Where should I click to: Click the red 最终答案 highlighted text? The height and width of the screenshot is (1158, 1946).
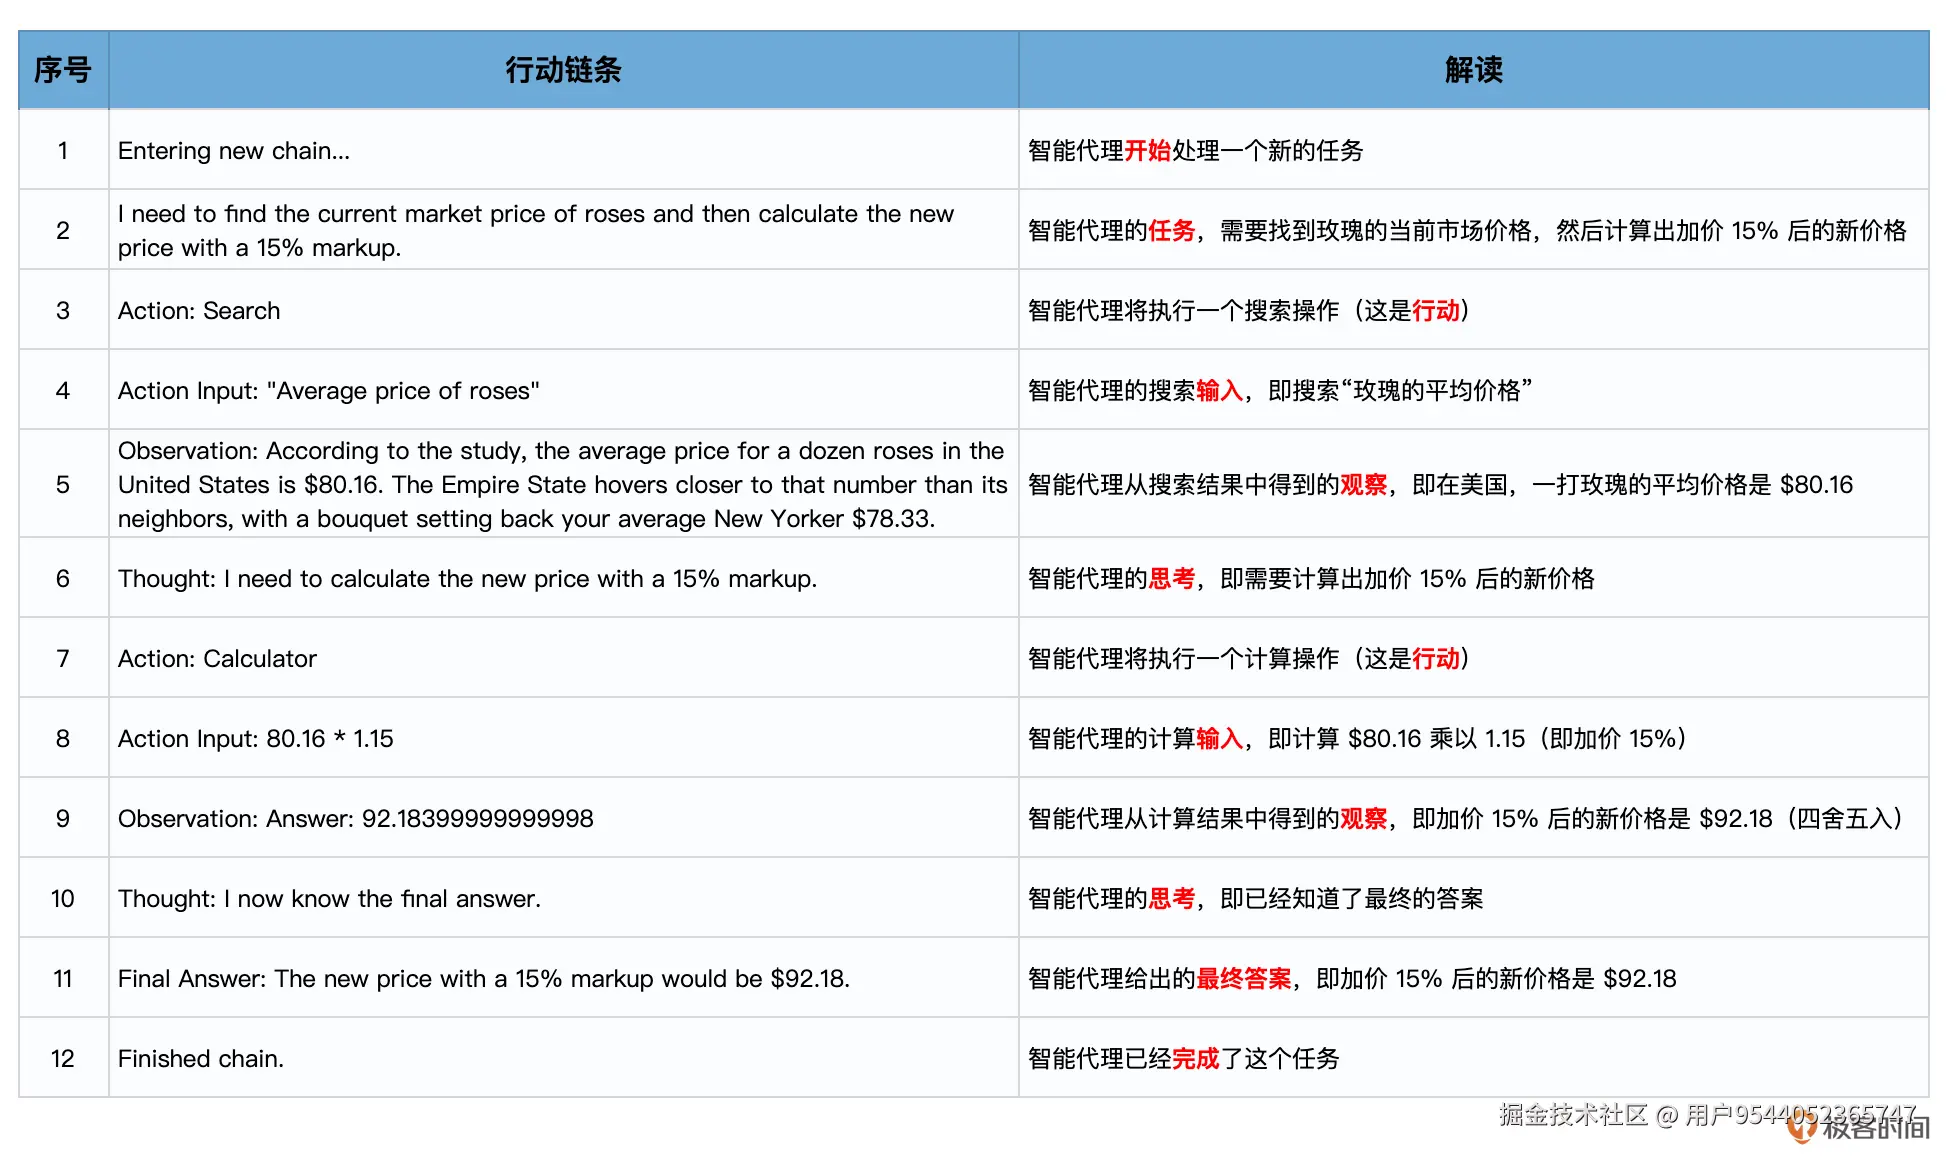[x=1244, y=979]
